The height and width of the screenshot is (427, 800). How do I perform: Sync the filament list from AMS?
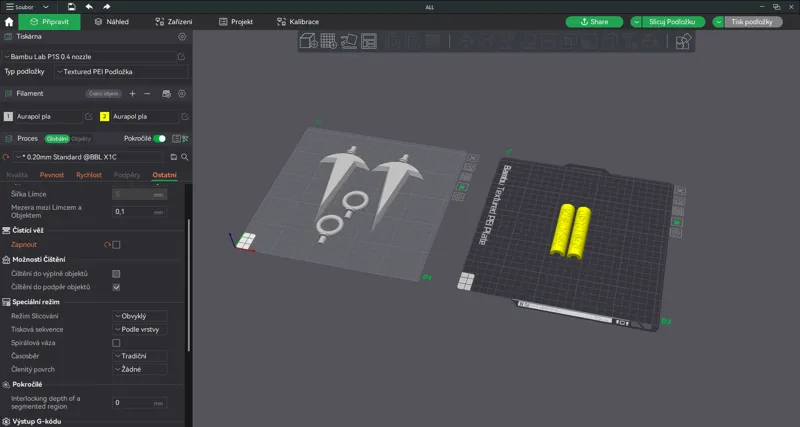(x=166, y=94)
